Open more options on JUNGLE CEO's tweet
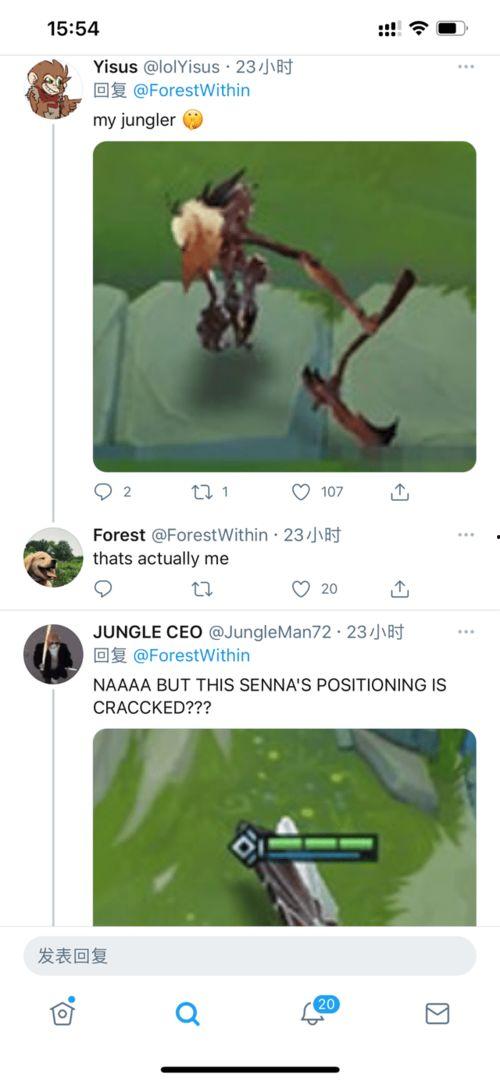Image resolution: width=500 pixels, height=1082 pixels. coord(466,631)
